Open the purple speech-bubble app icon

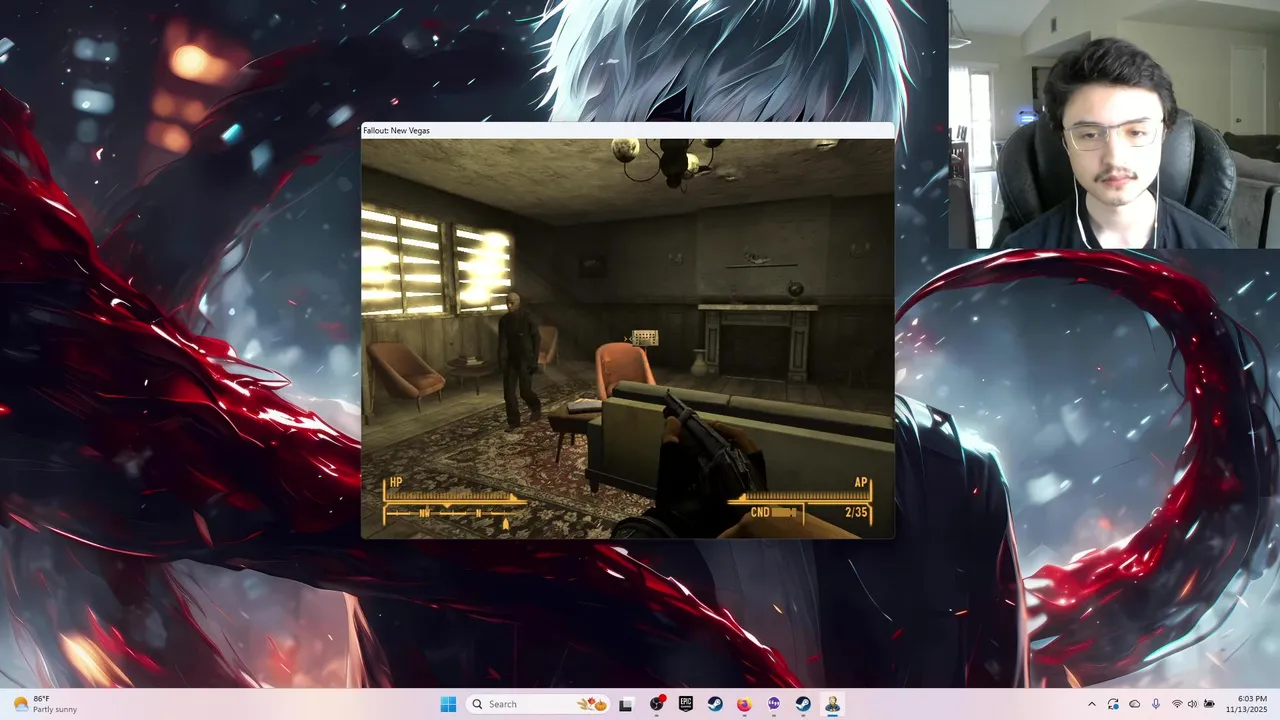coord(773,704)
